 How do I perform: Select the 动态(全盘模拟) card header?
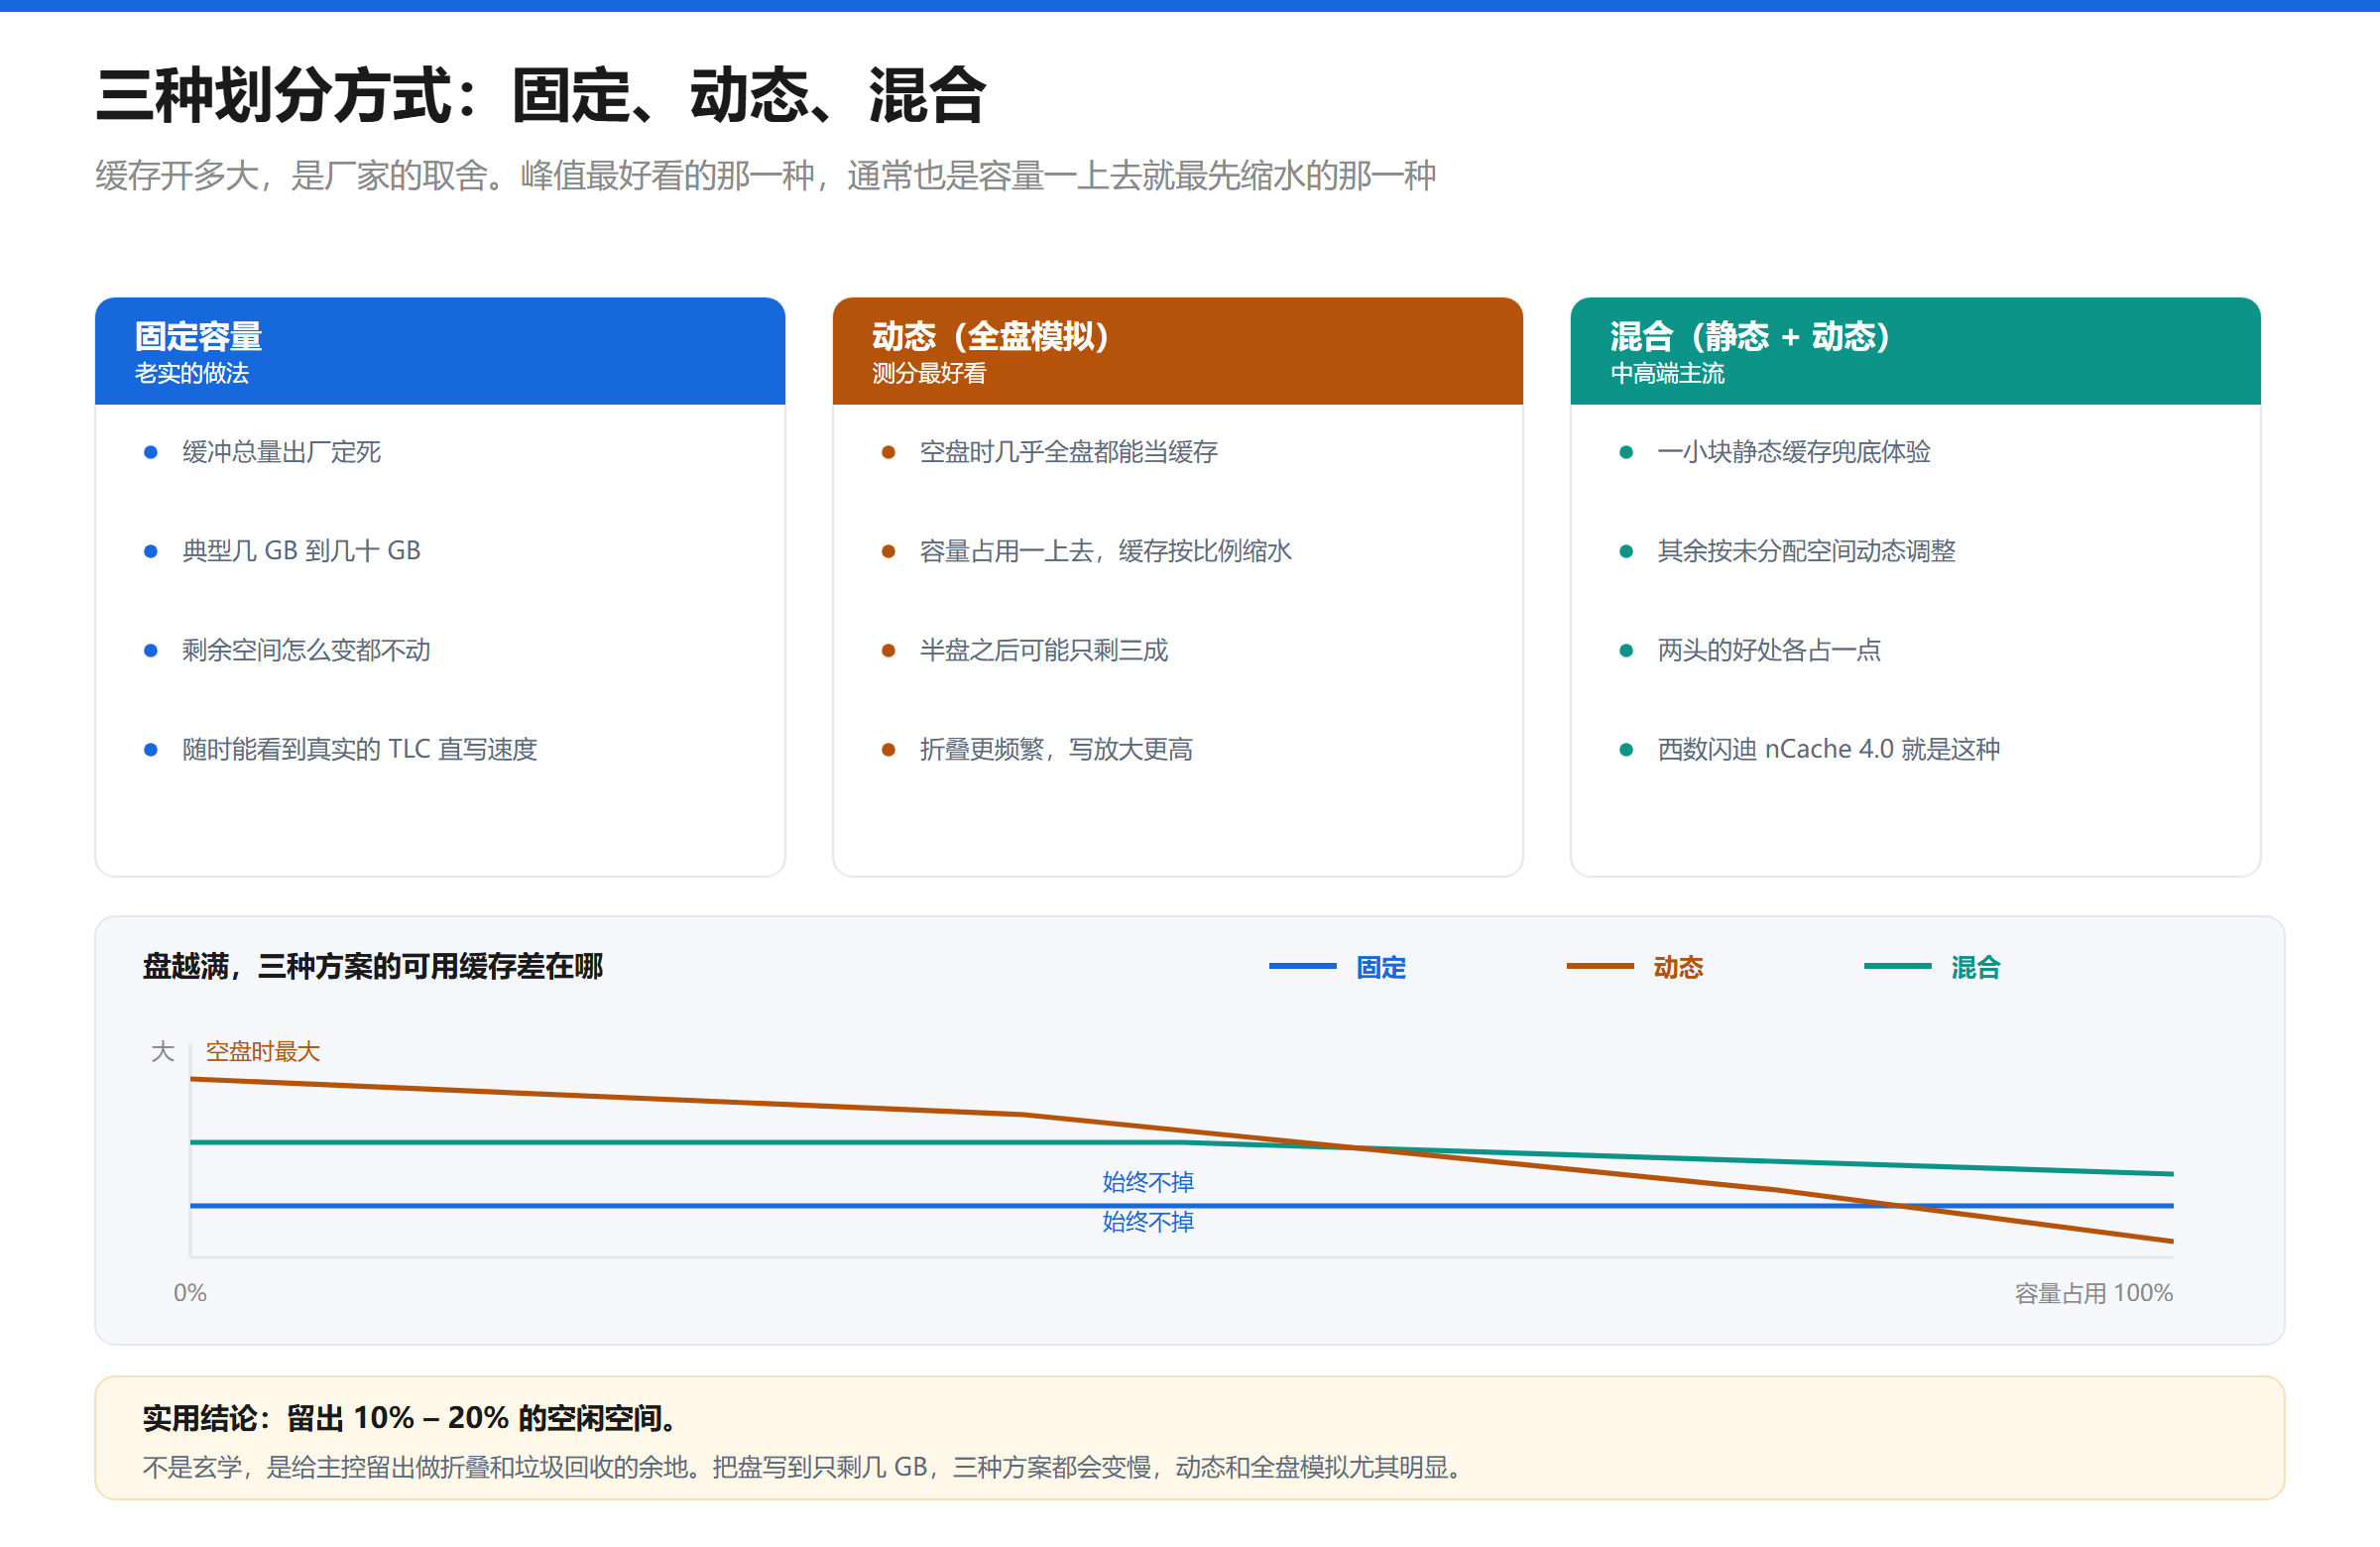pos(1177,351)
